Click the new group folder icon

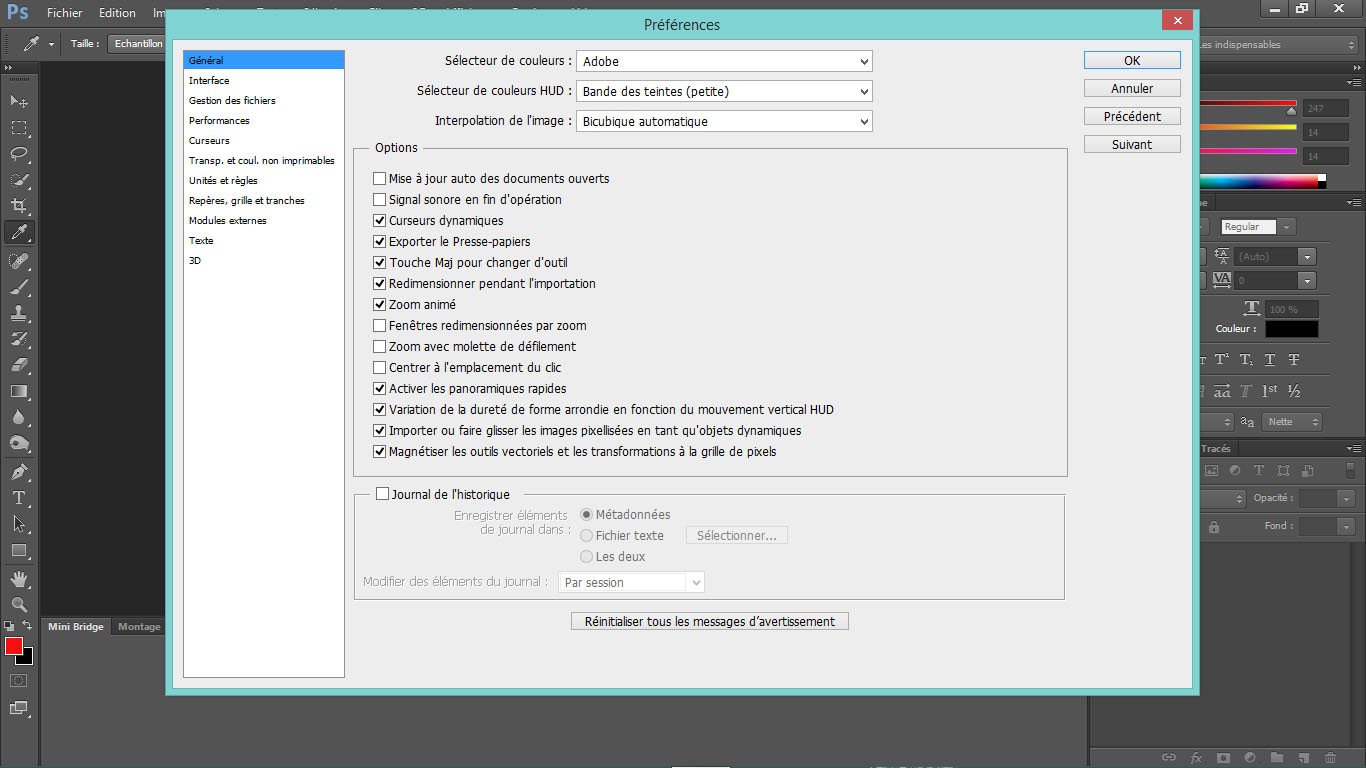point(1276,758)
